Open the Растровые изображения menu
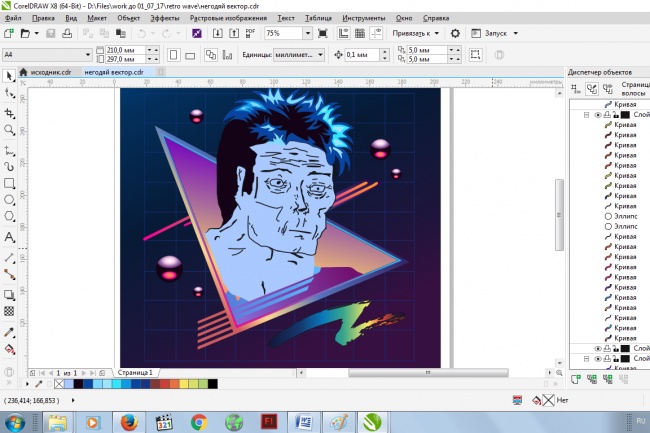This screenshot has width=650, height=433. click(228, 18)
